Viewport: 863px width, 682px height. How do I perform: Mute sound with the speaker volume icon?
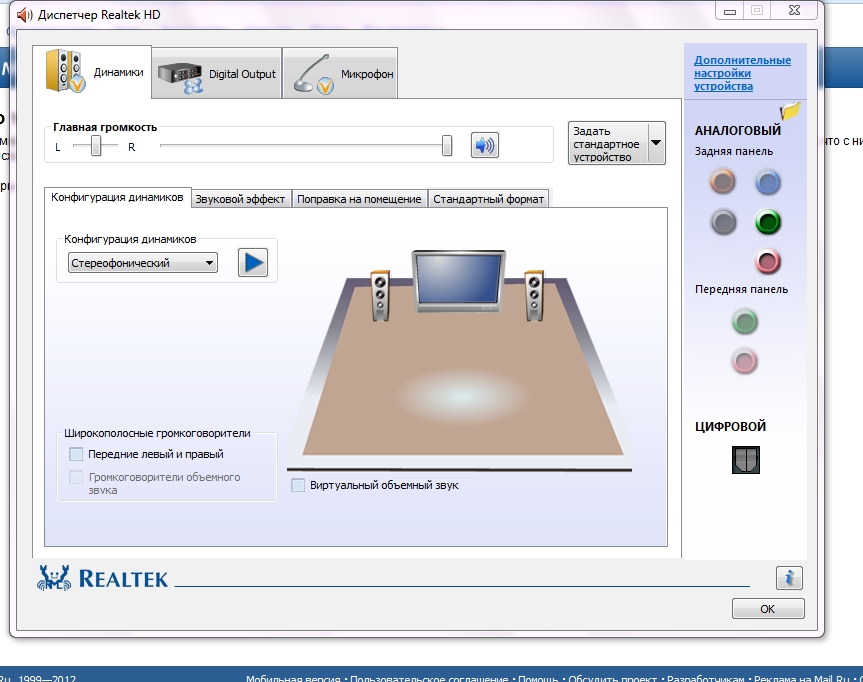484,145
